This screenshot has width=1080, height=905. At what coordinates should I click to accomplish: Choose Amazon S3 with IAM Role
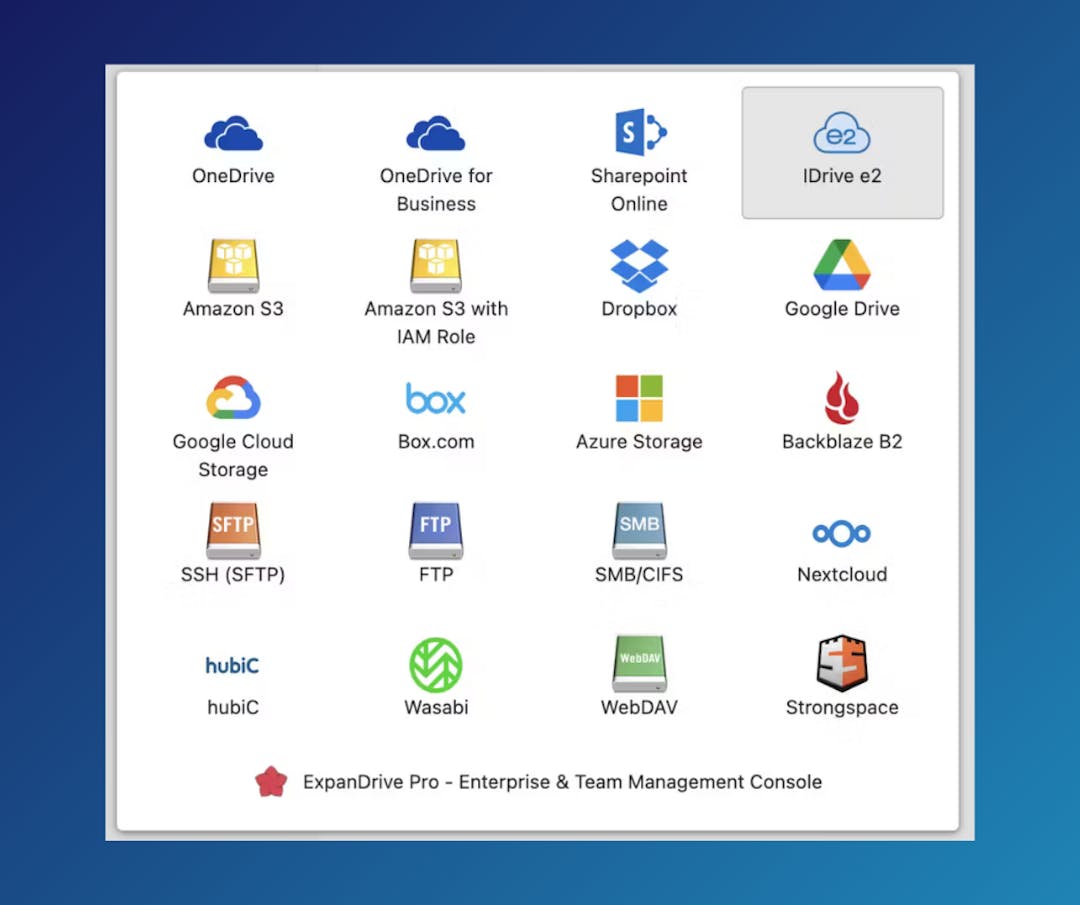click(x=436, y=272)
